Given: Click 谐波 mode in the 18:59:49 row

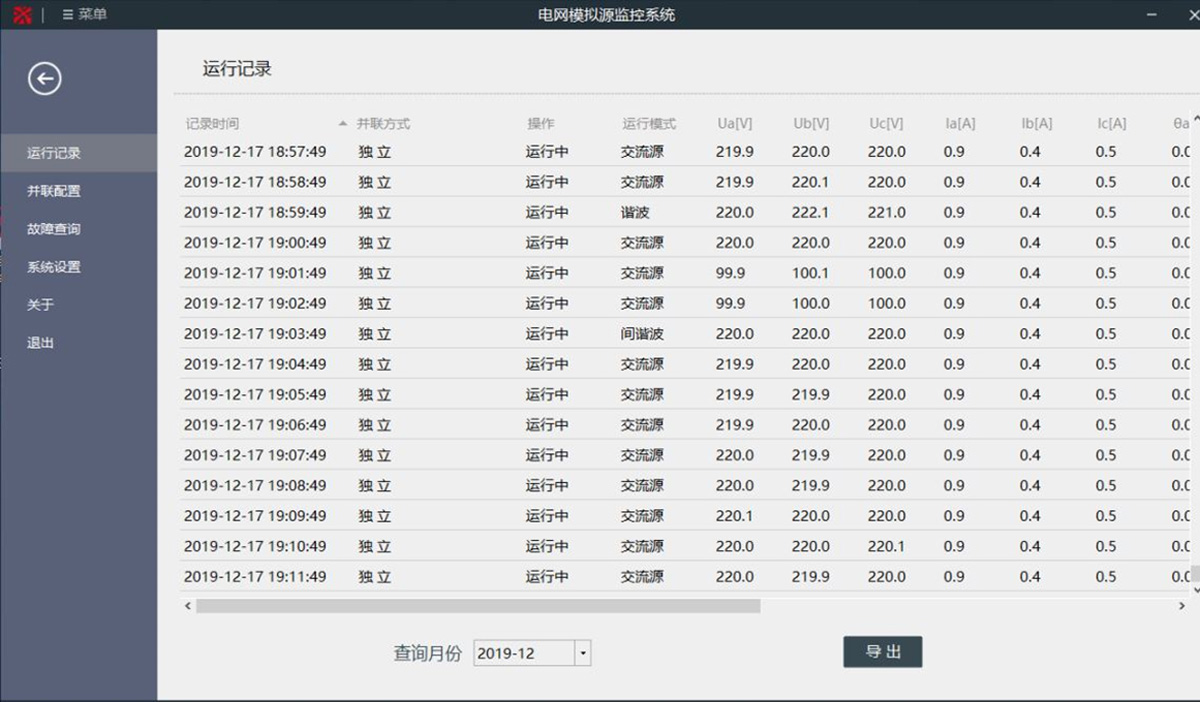Looking at the screenshot, I should pos(635,212).
